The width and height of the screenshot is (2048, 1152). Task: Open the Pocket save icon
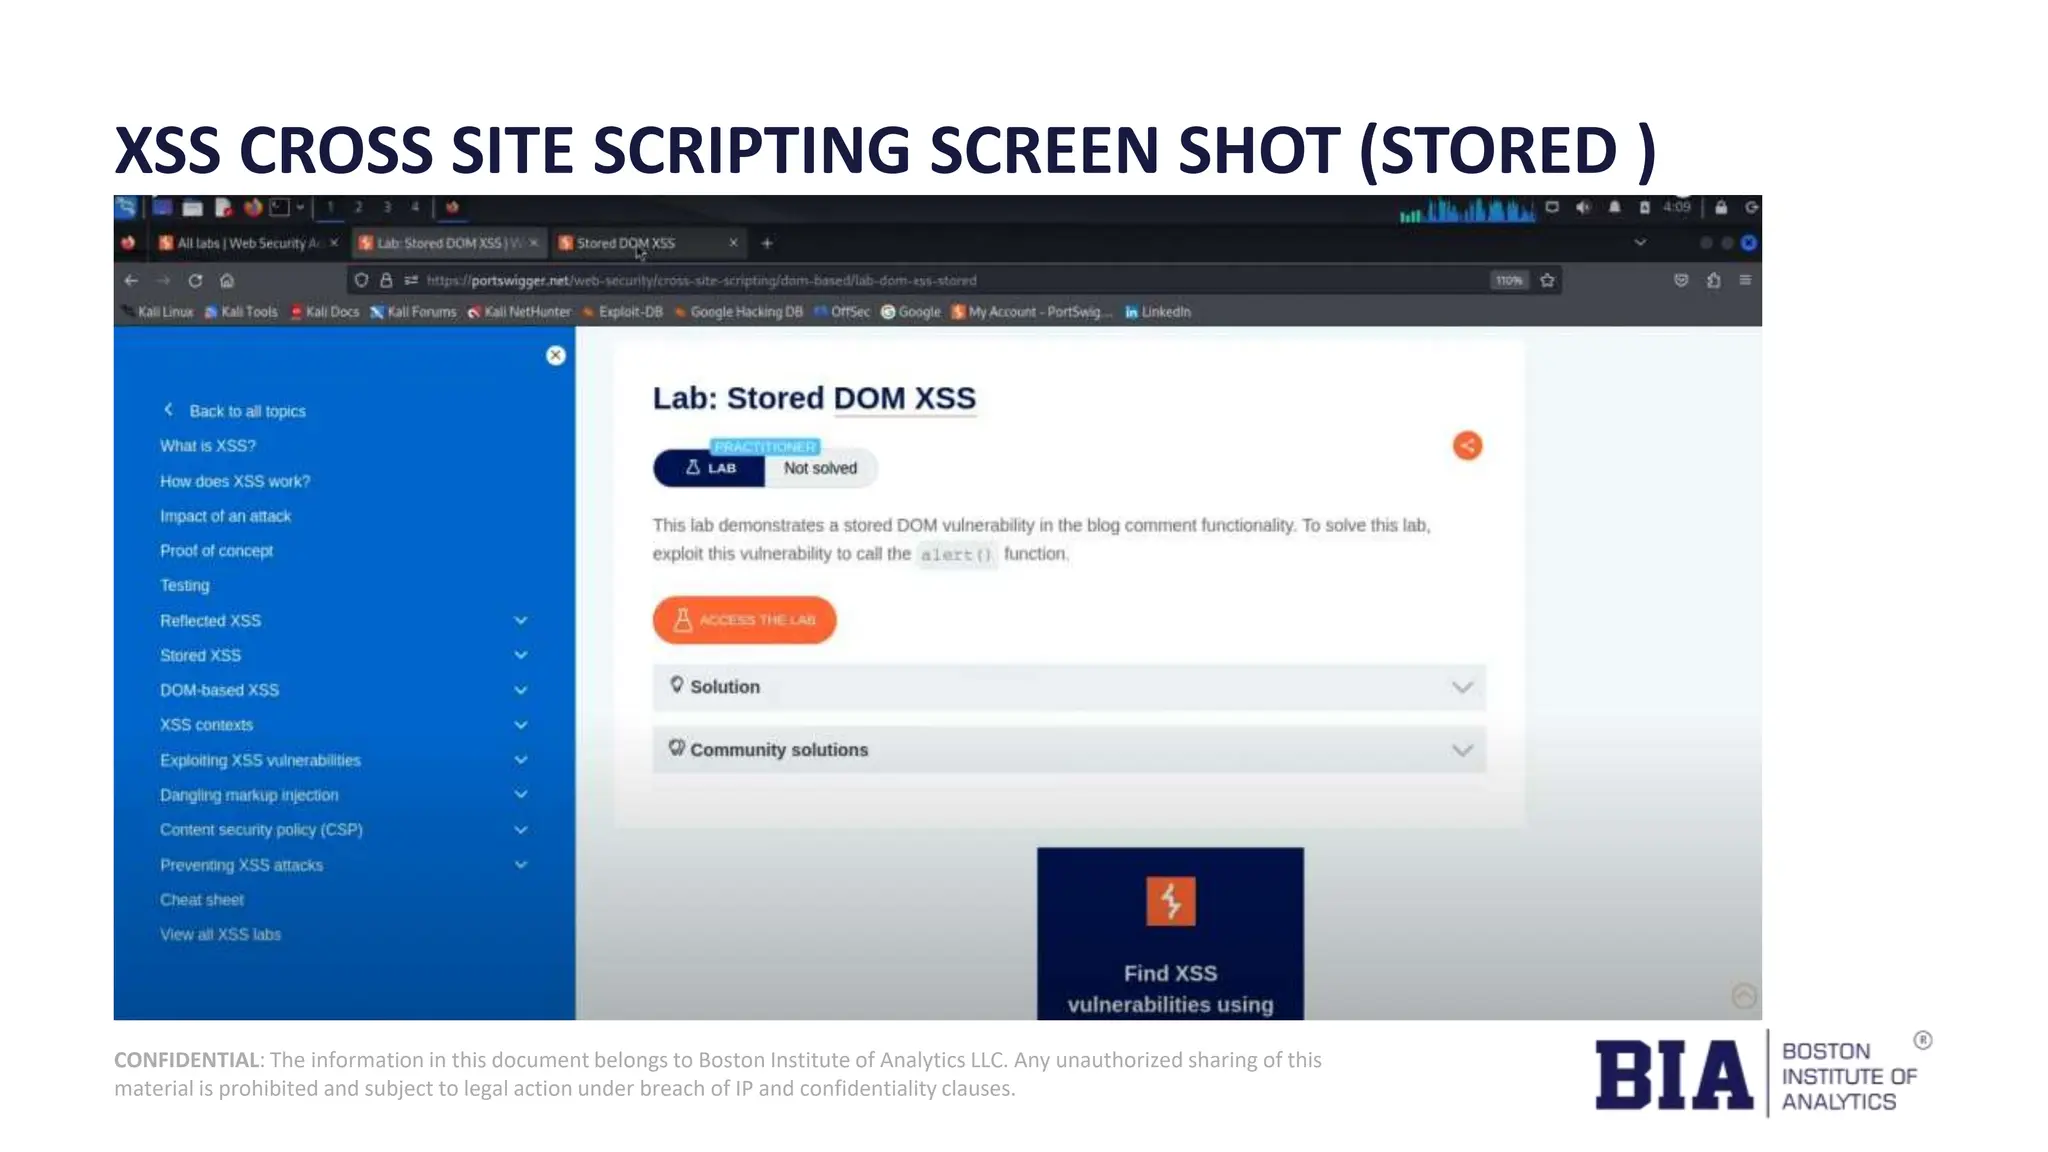1681,280
